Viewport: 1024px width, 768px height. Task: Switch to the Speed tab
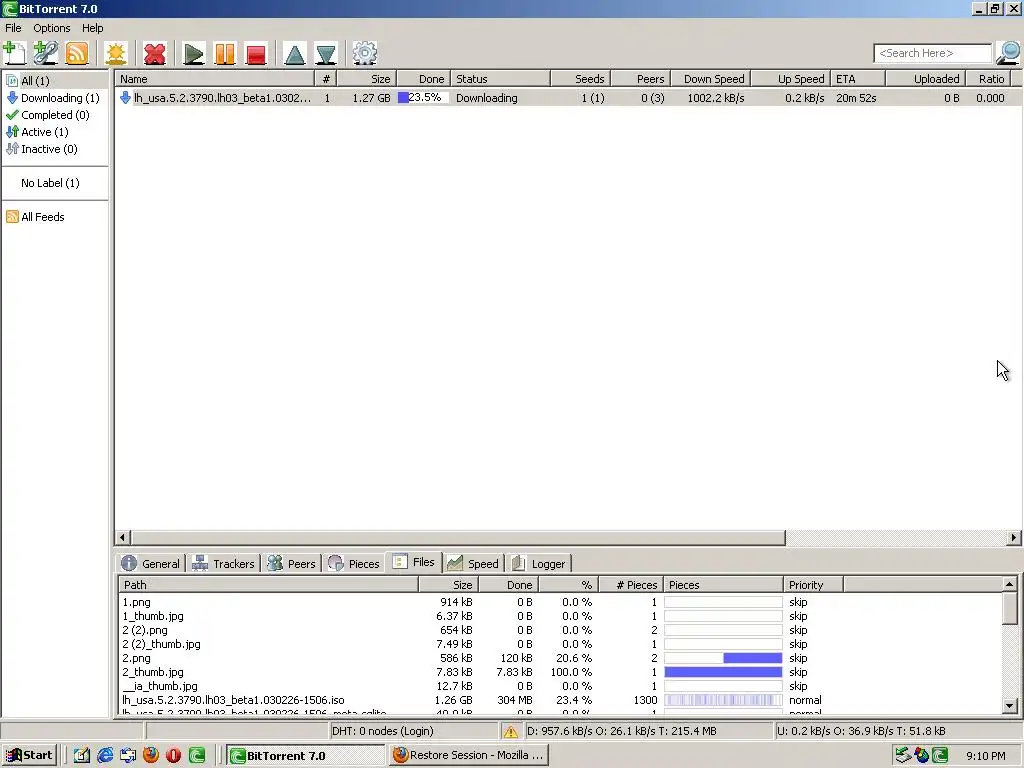coord(473,564)
